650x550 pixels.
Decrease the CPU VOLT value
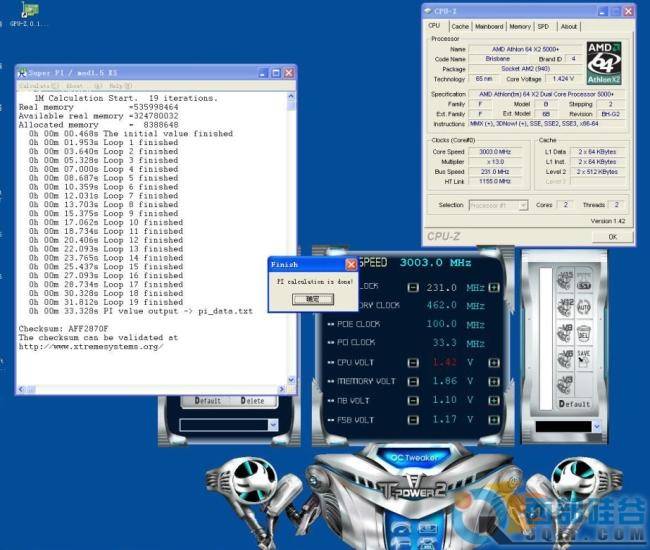(x=413, y=363)
